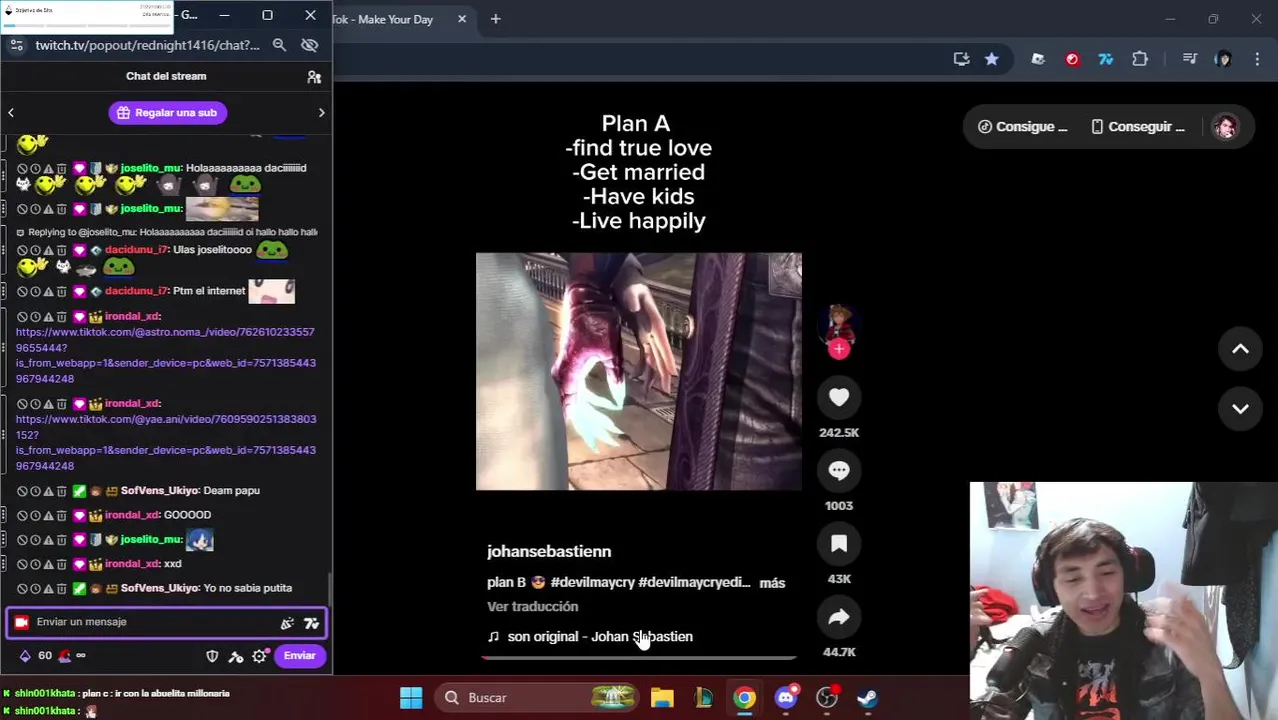Click the taskbar Buscar search box
Image resolution: width=1278 pixels, height=720 pixels.
pyautogui.click(x=538, y=698)
